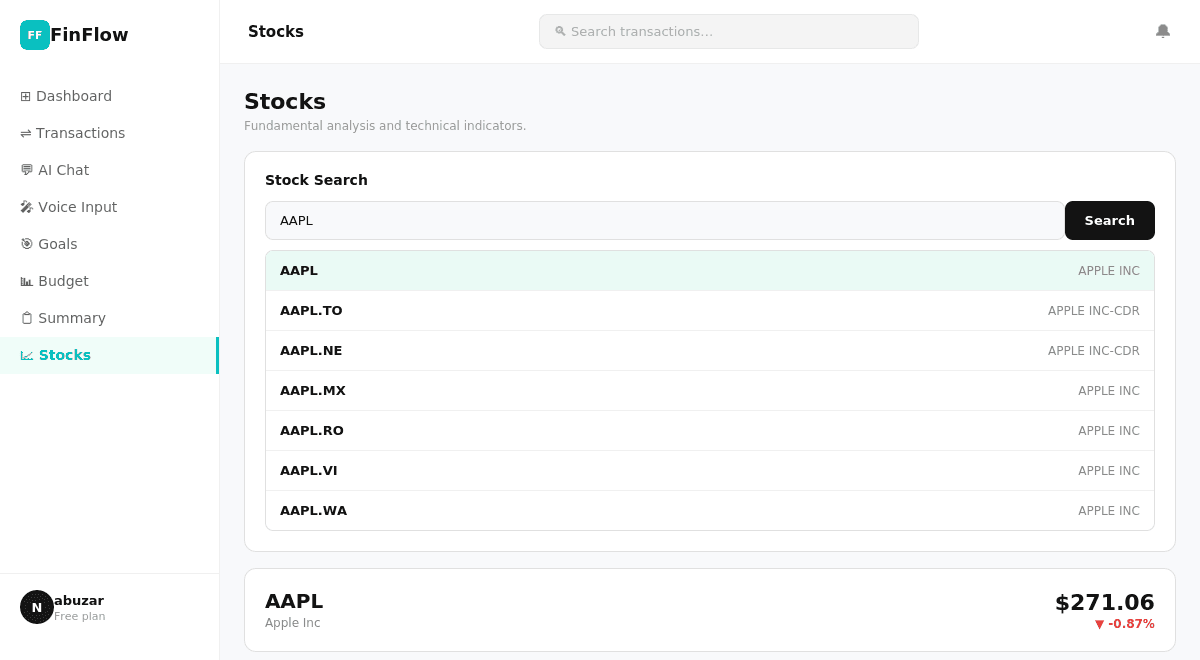Screen dimensions: 1200x660
Task: Click the $271.06 price value
Action: click(x=1105, y=602)
